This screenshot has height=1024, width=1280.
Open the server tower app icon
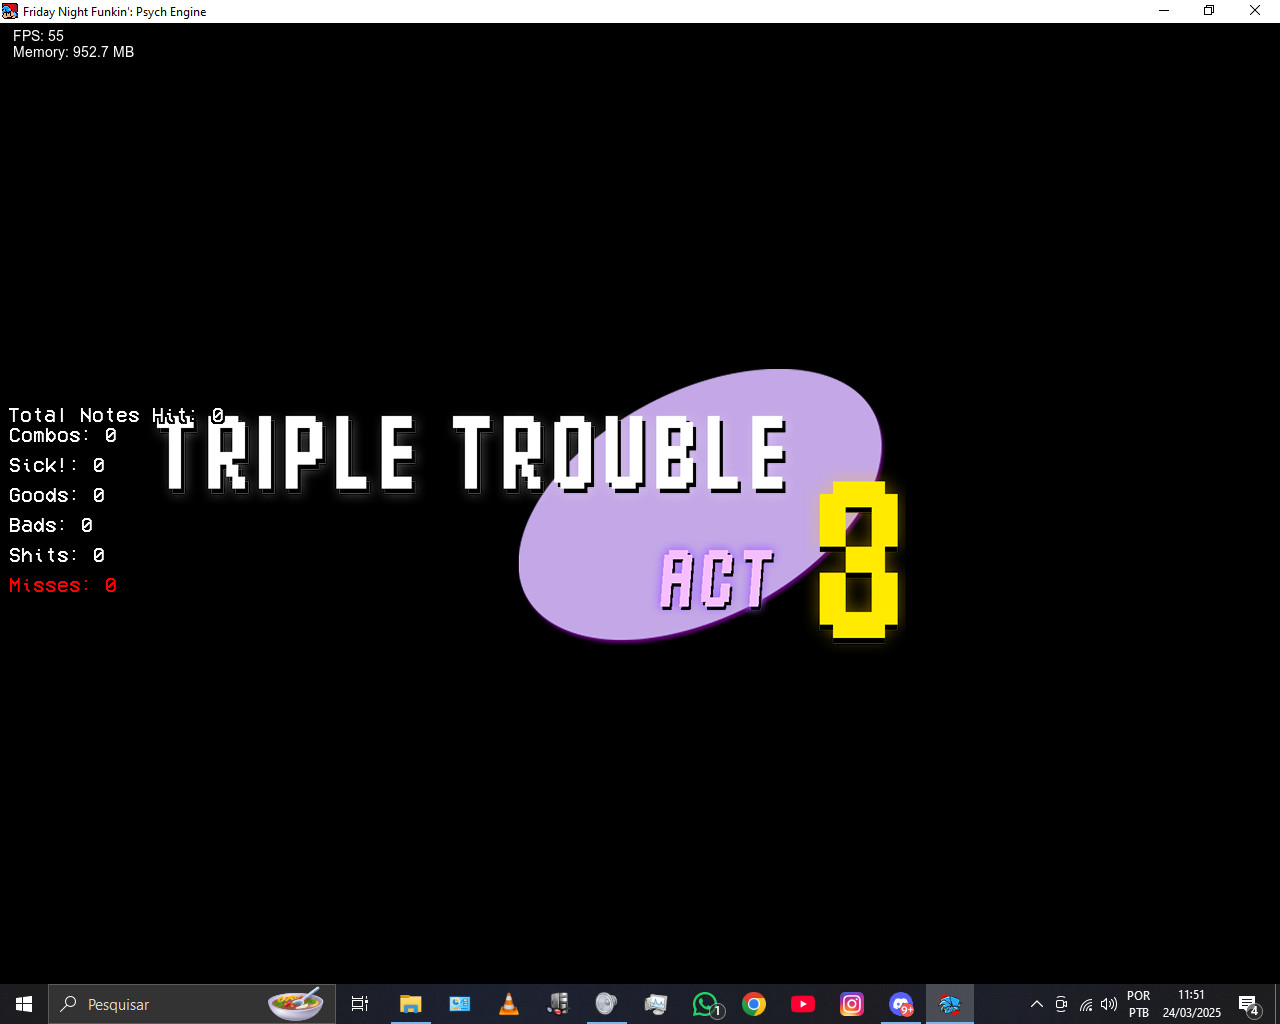pyautogui.click(x=558, y=1004)
